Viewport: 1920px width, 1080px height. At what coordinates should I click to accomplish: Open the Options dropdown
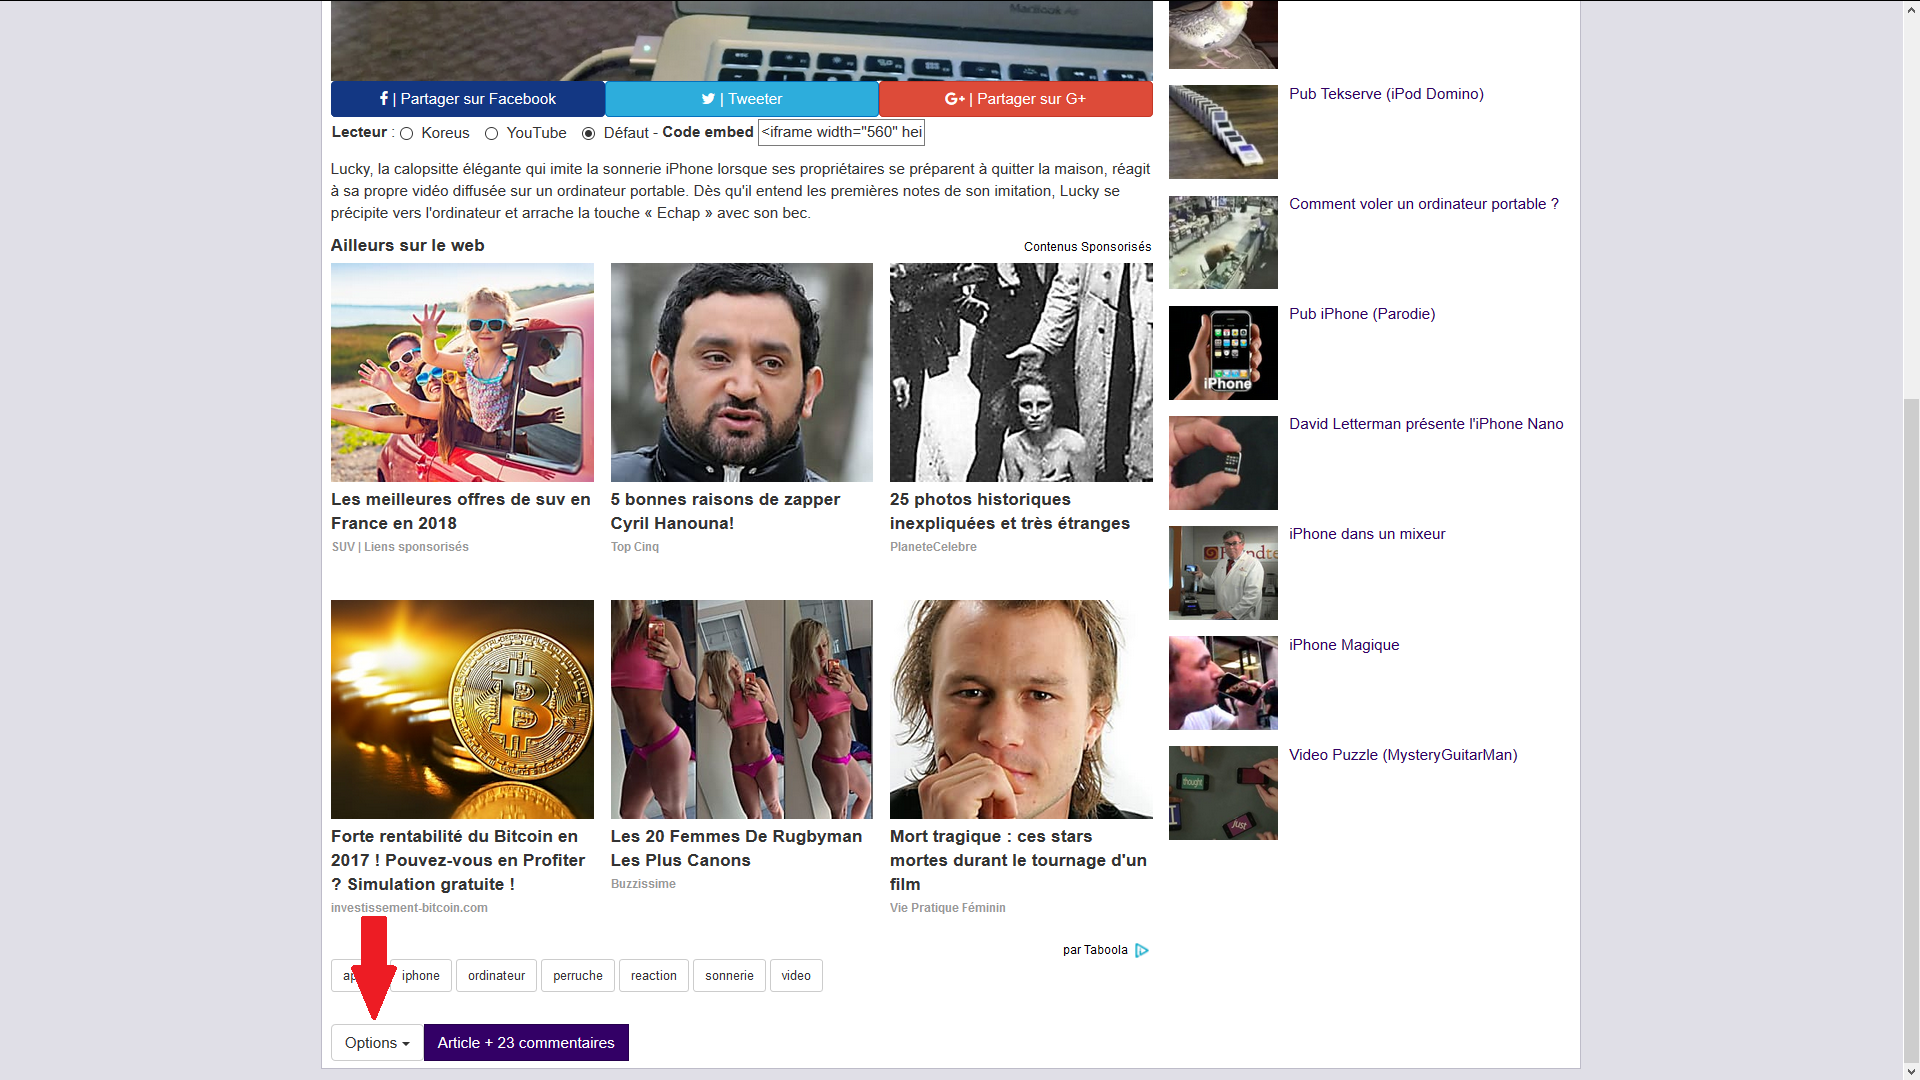pyautogui.click(x=377, y=1042)
